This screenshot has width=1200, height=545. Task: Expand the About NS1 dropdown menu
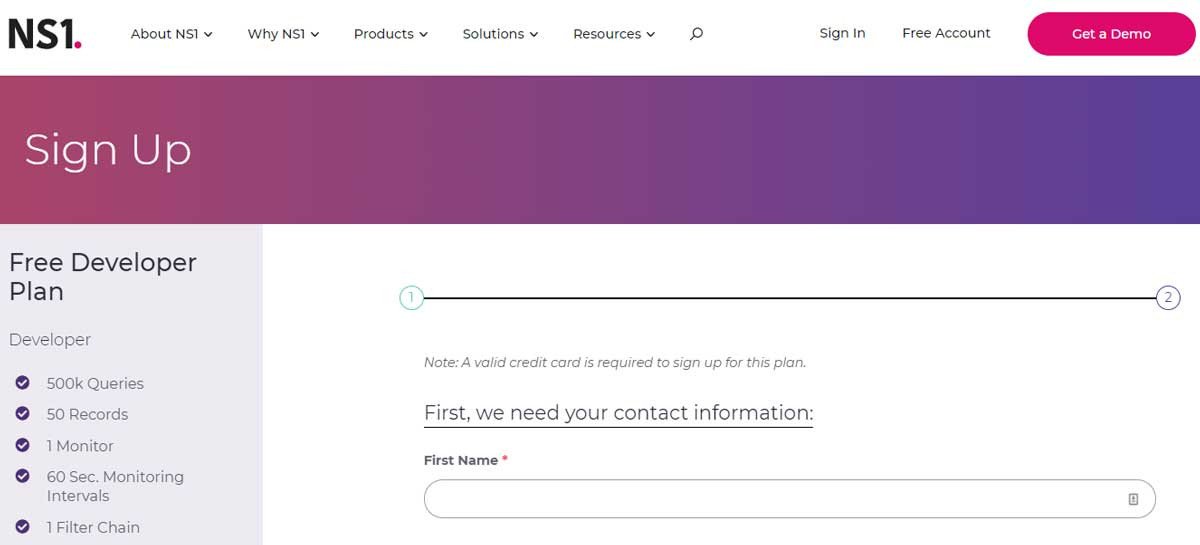[171, 33]
